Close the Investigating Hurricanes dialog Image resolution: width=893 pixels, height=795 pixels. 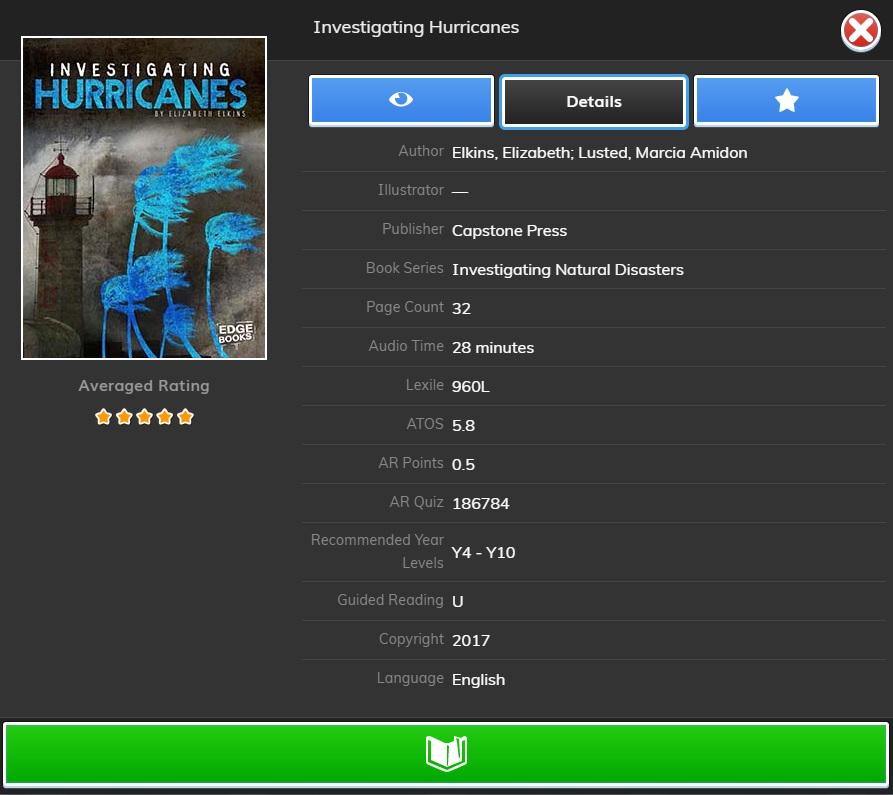point(860,32)
